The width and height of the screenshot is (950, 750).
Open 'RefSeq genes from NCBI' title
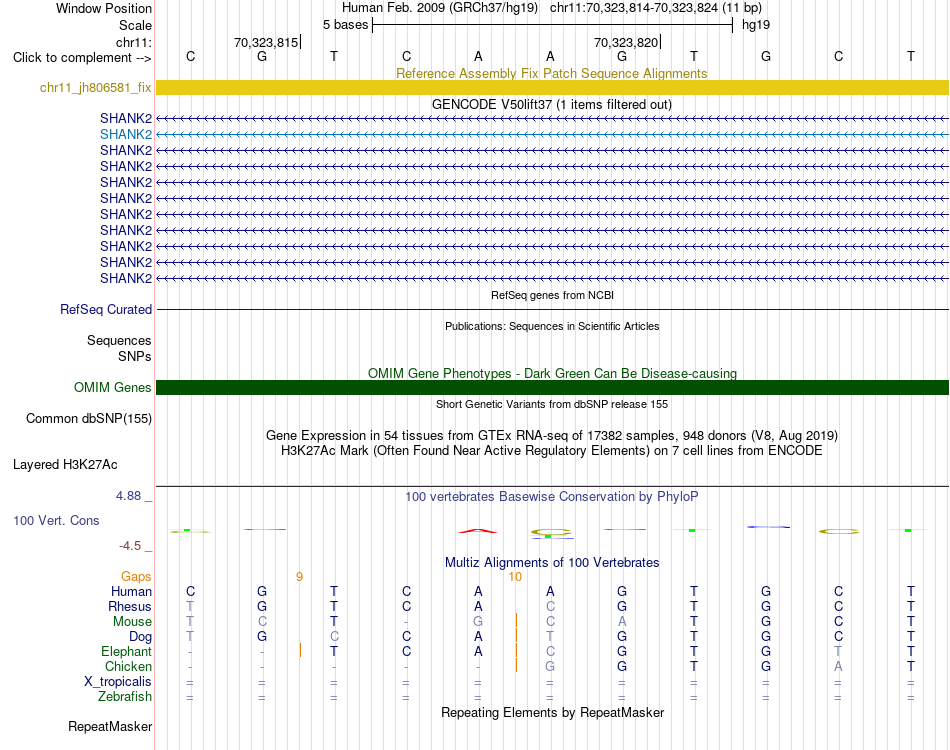[552, 295]
